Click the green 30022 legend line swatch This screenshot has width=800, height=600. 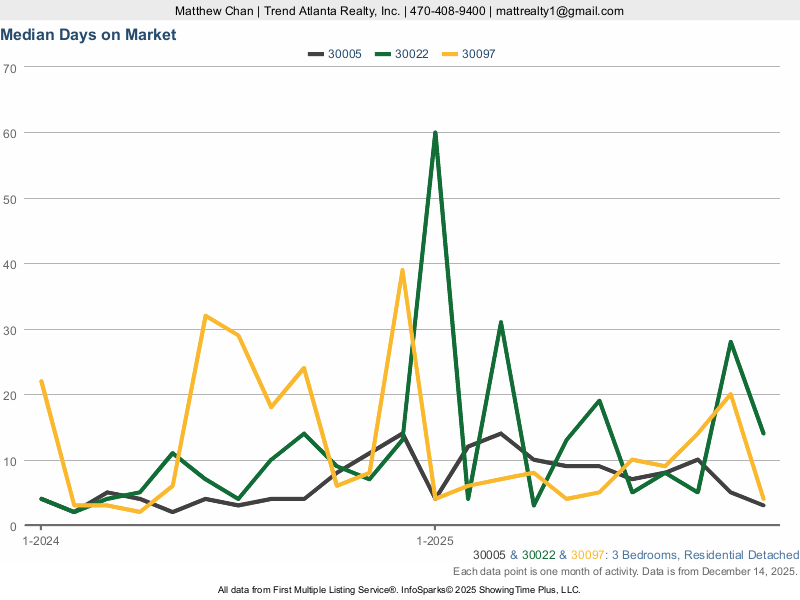[x=382, y=54]
